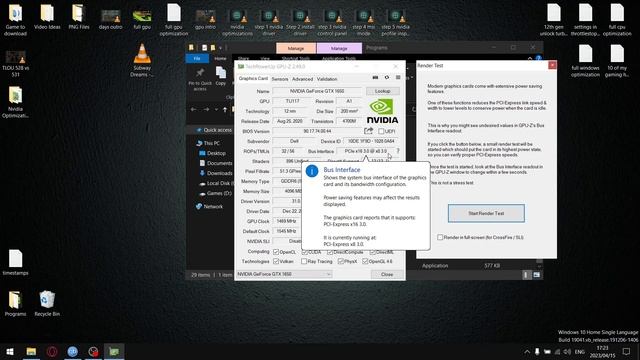Click BIOS version share/export icon

coord(369,131)
